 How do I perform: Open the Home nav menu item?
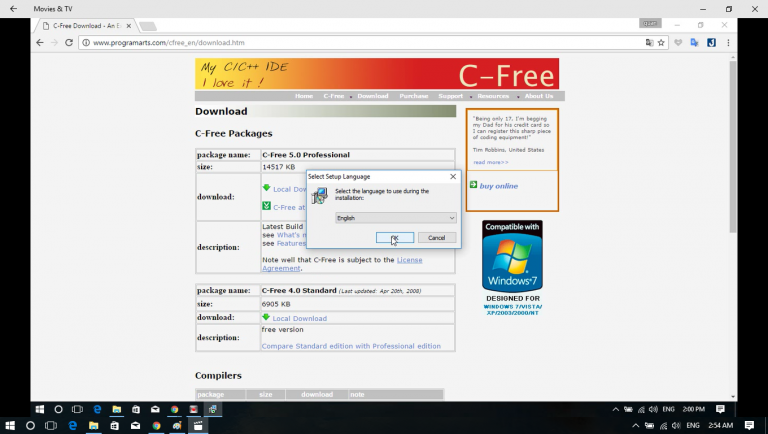[304, 96]
